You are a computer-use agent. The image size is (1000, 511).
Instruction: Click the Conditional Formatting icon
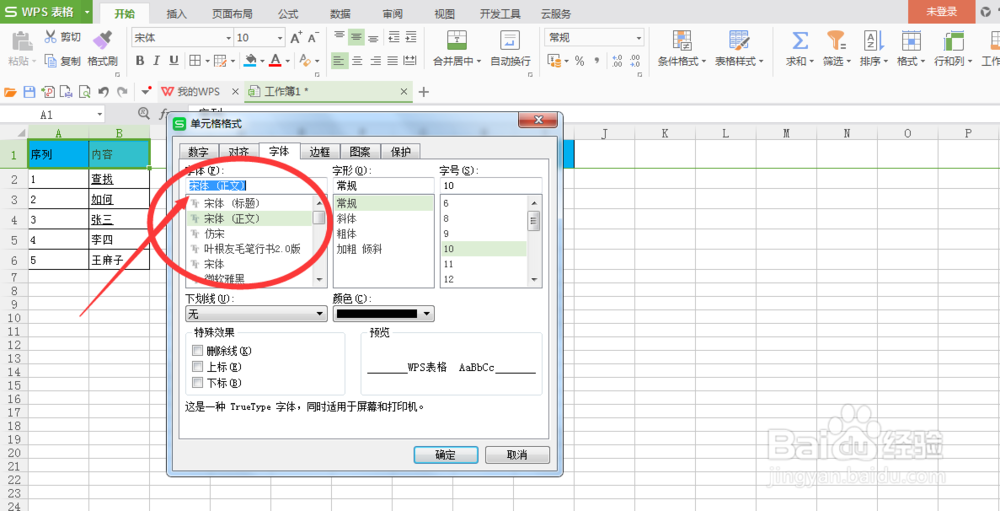pos(682,40)
